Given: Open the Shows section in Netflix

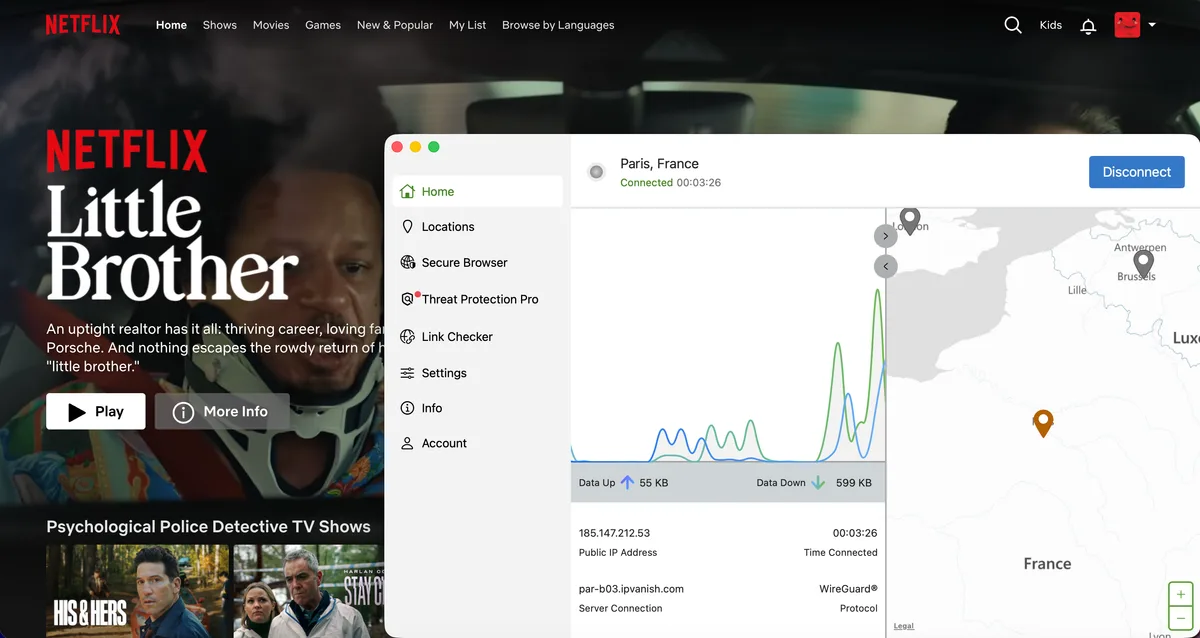Looking at the screenshot, I should coord(219,25).
